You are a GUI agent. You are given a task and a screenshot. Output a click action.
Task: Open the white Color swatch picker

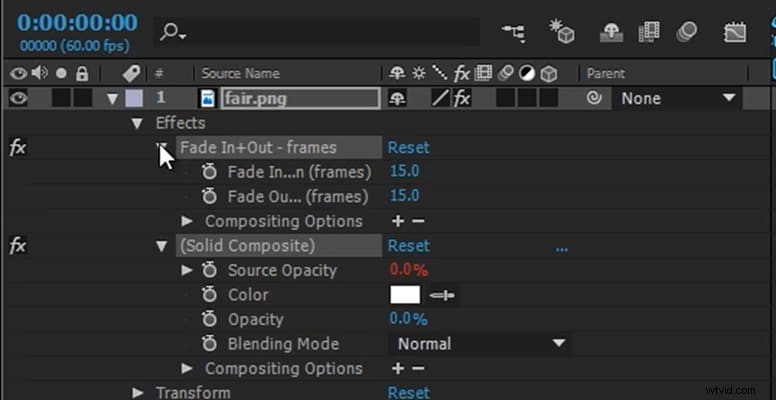point(405,295)
